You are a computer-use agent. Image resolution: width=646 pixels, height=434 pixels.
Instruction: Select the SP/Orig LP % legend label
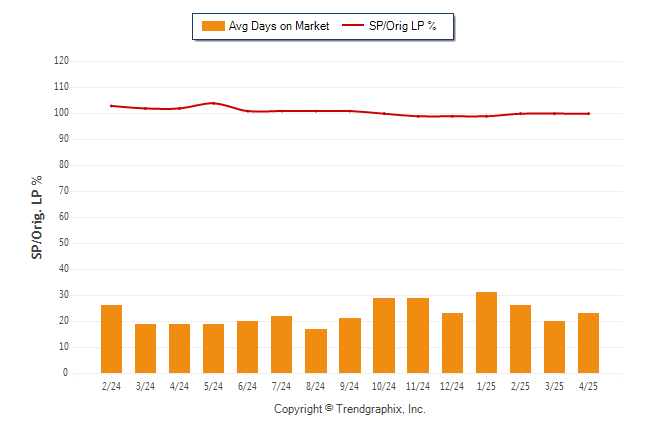click(x=403, y=26)
